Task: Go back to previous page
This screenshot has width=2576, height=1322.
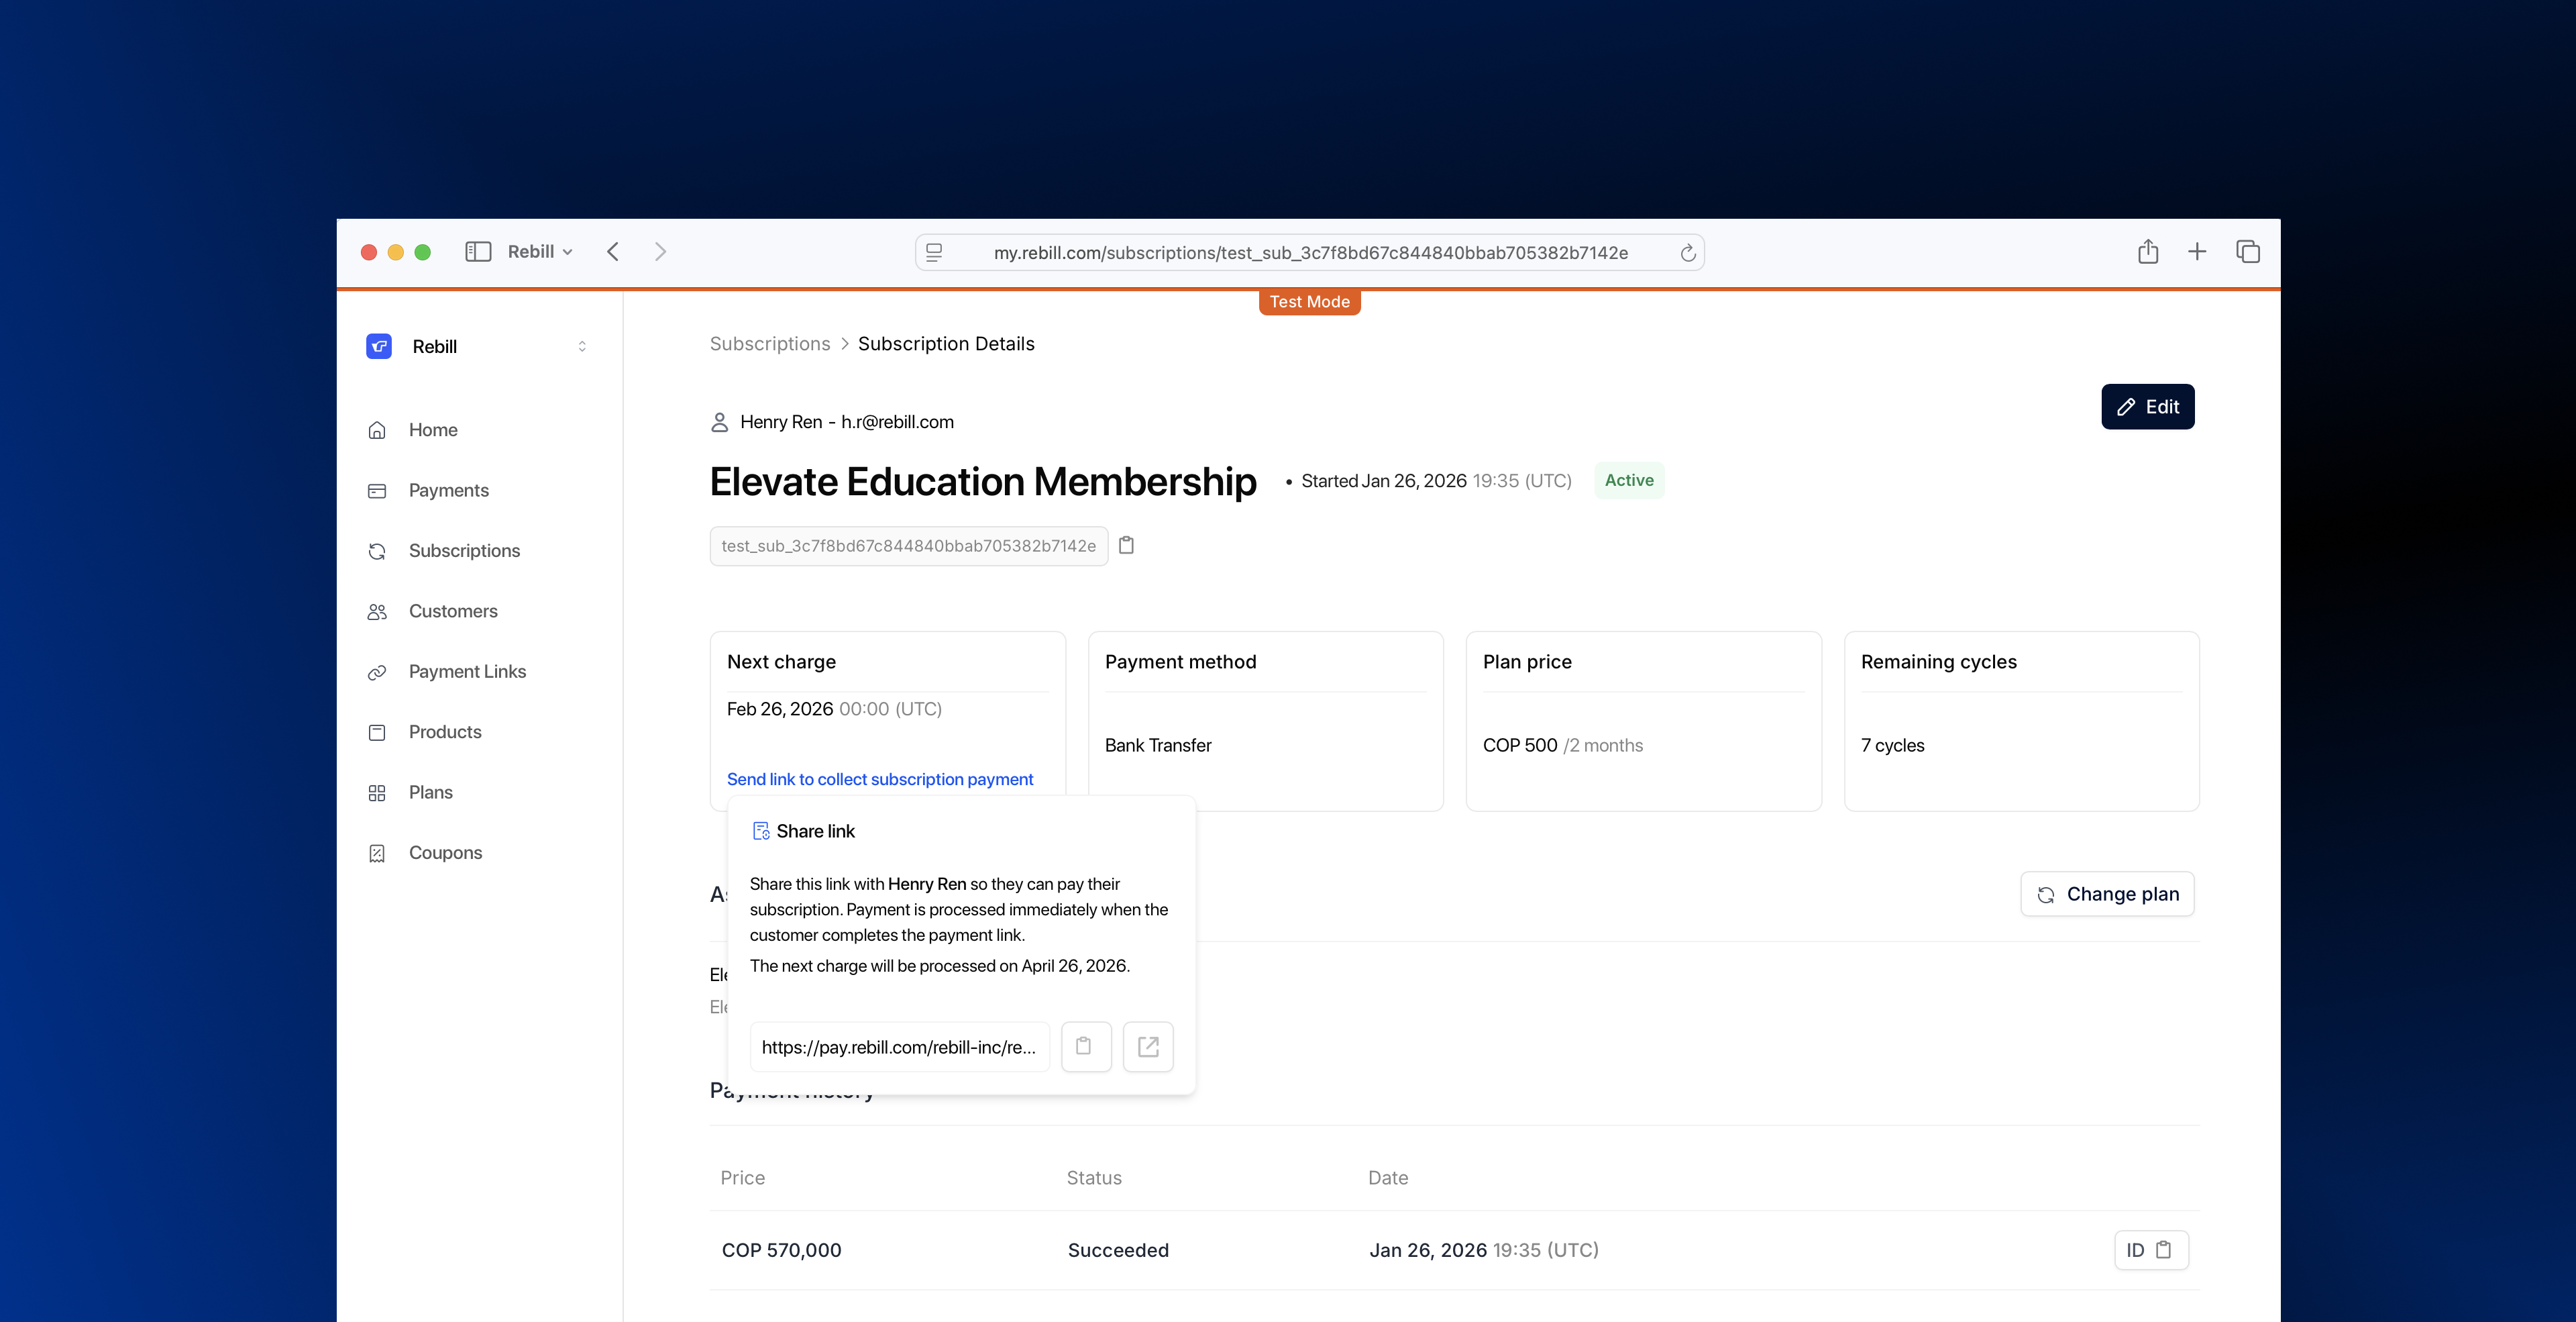Action: 613,252
